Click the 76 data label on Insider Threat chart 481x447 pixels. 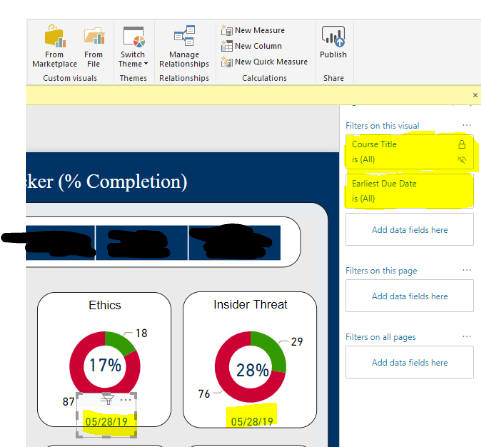[x=204, y=394]
